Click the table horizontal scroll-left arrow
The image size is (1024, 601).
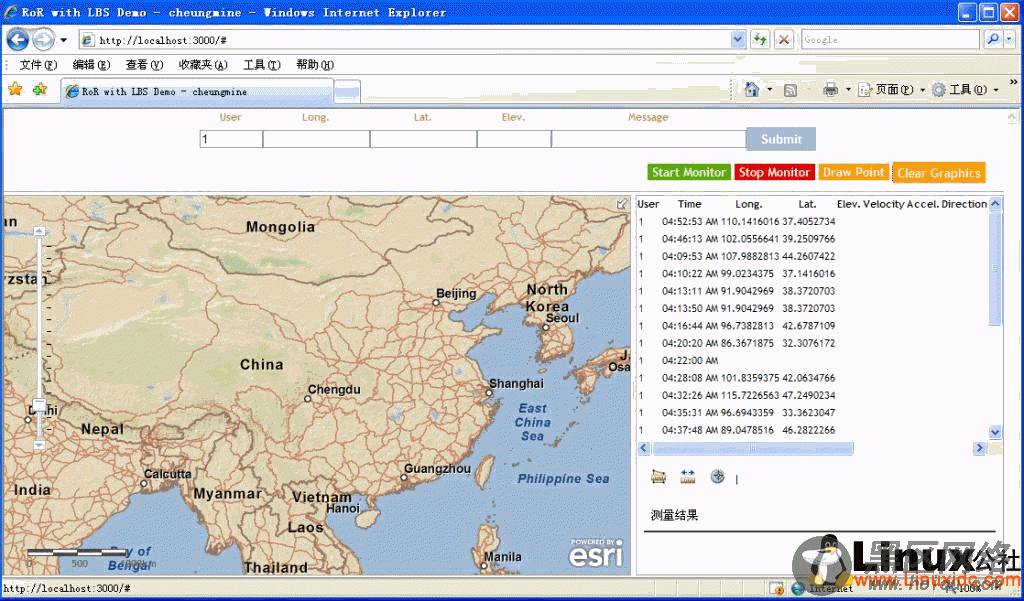[644, 448]
